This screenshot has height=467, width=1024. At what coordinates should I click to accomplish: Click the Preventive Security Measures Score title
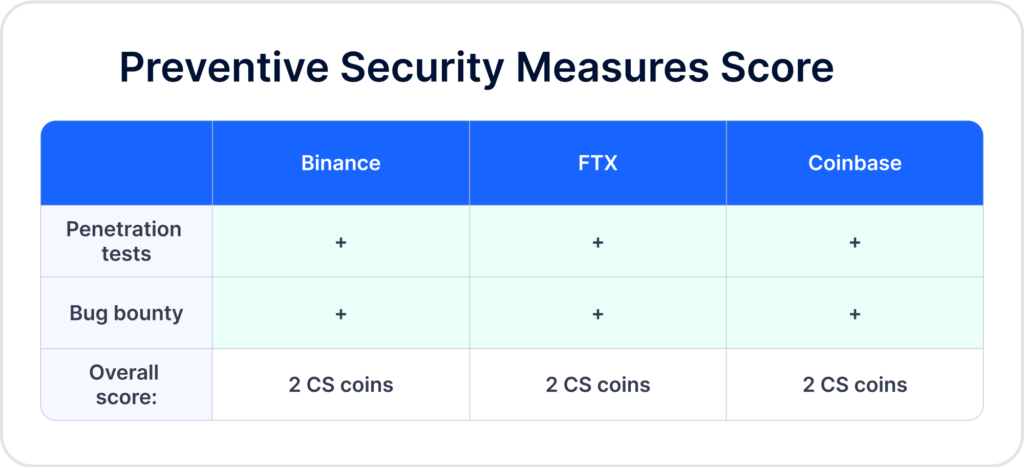pyautogui.click(x=477, y=67)
